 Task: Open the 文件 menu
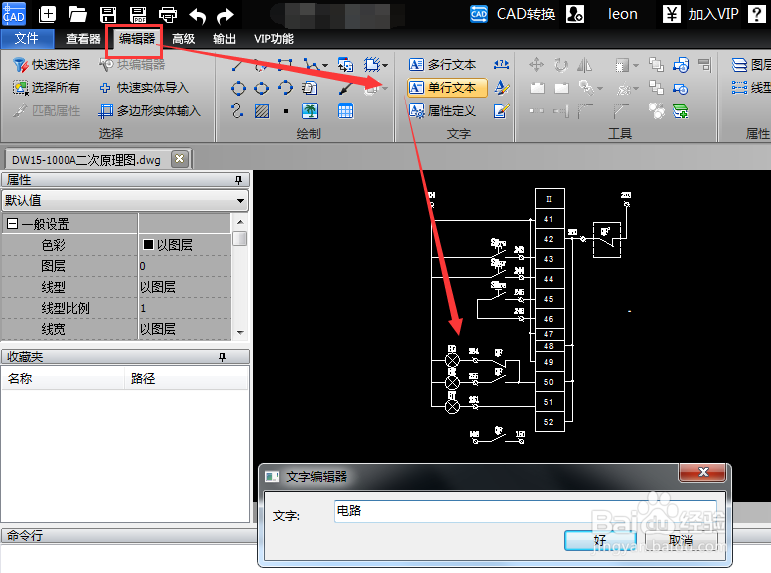pyautogui.click(x=27, y=38)
